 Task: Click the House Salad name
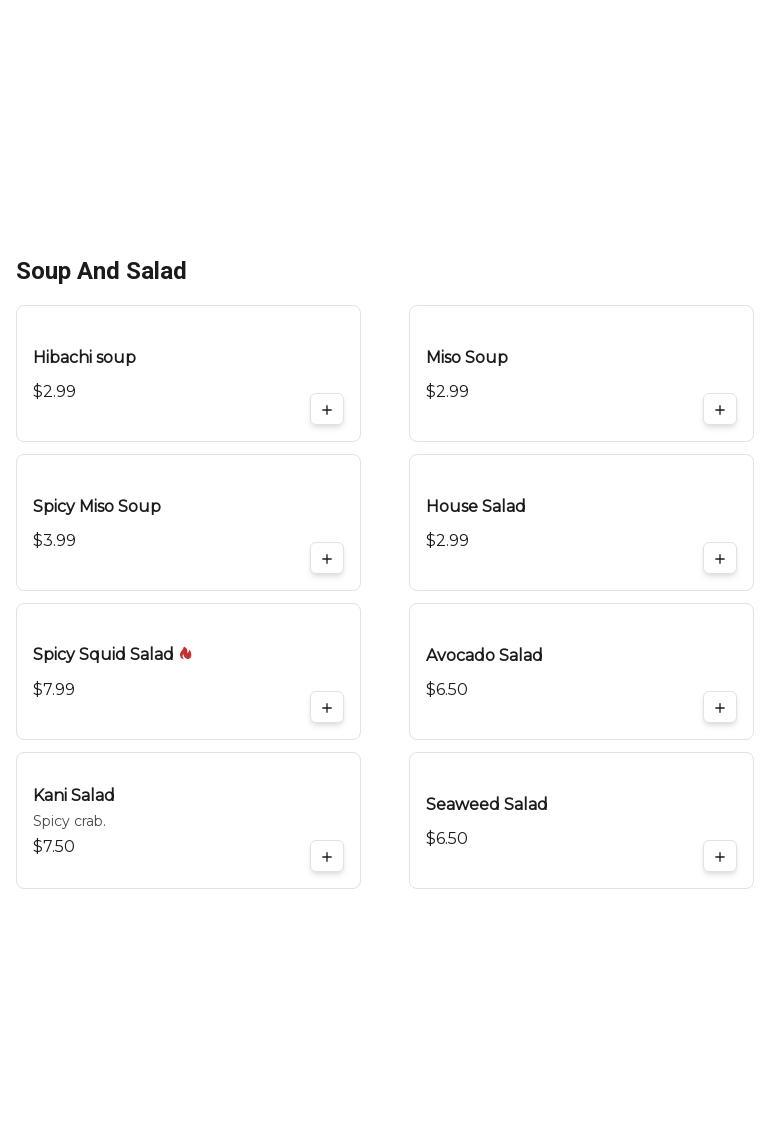476,506
